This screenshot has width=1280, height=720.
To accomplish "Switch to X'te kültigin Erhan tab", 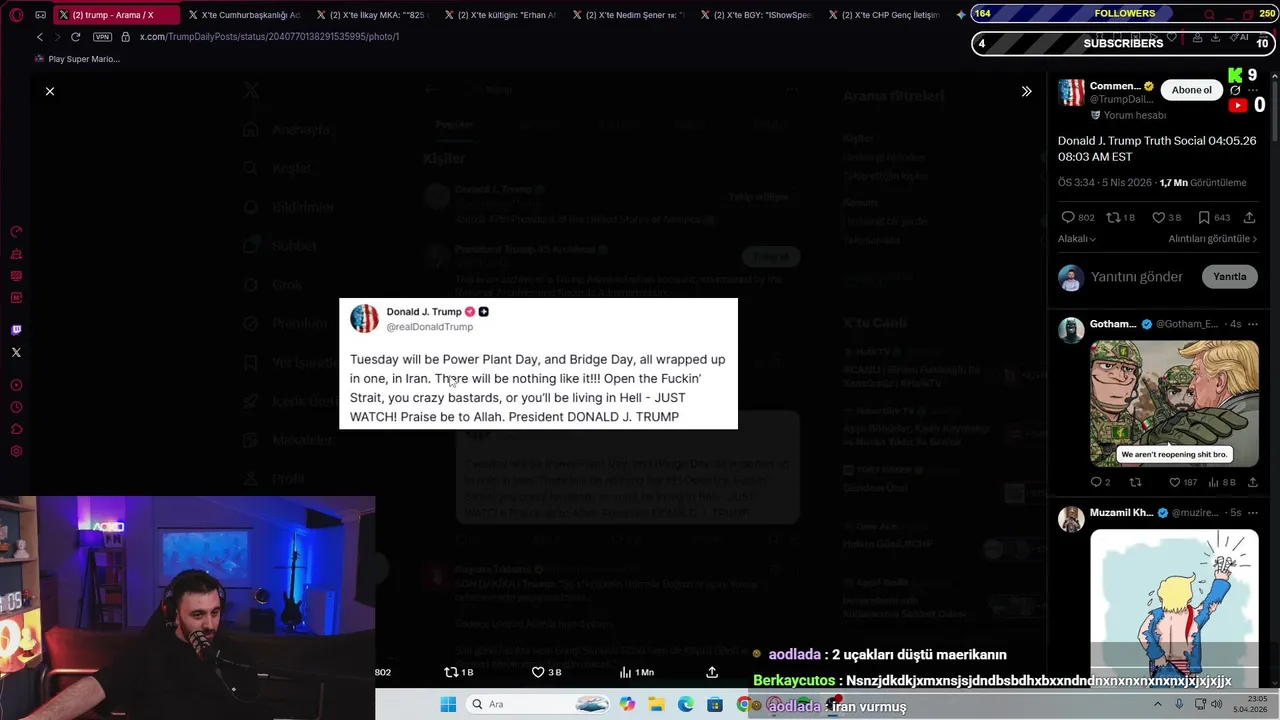I will (x=500, y=15).
